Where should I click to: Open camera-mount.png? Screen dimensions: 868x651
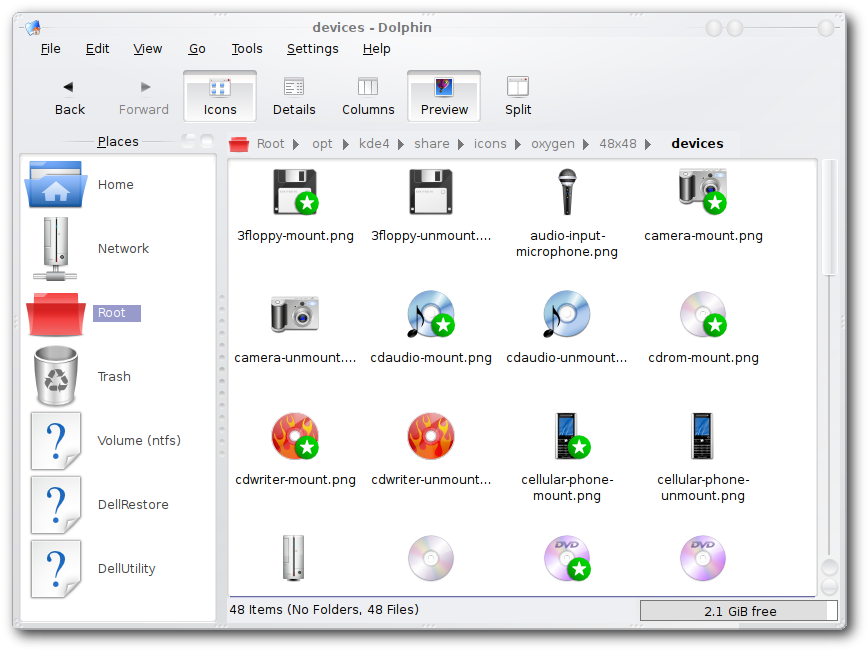tap(703, 191)
